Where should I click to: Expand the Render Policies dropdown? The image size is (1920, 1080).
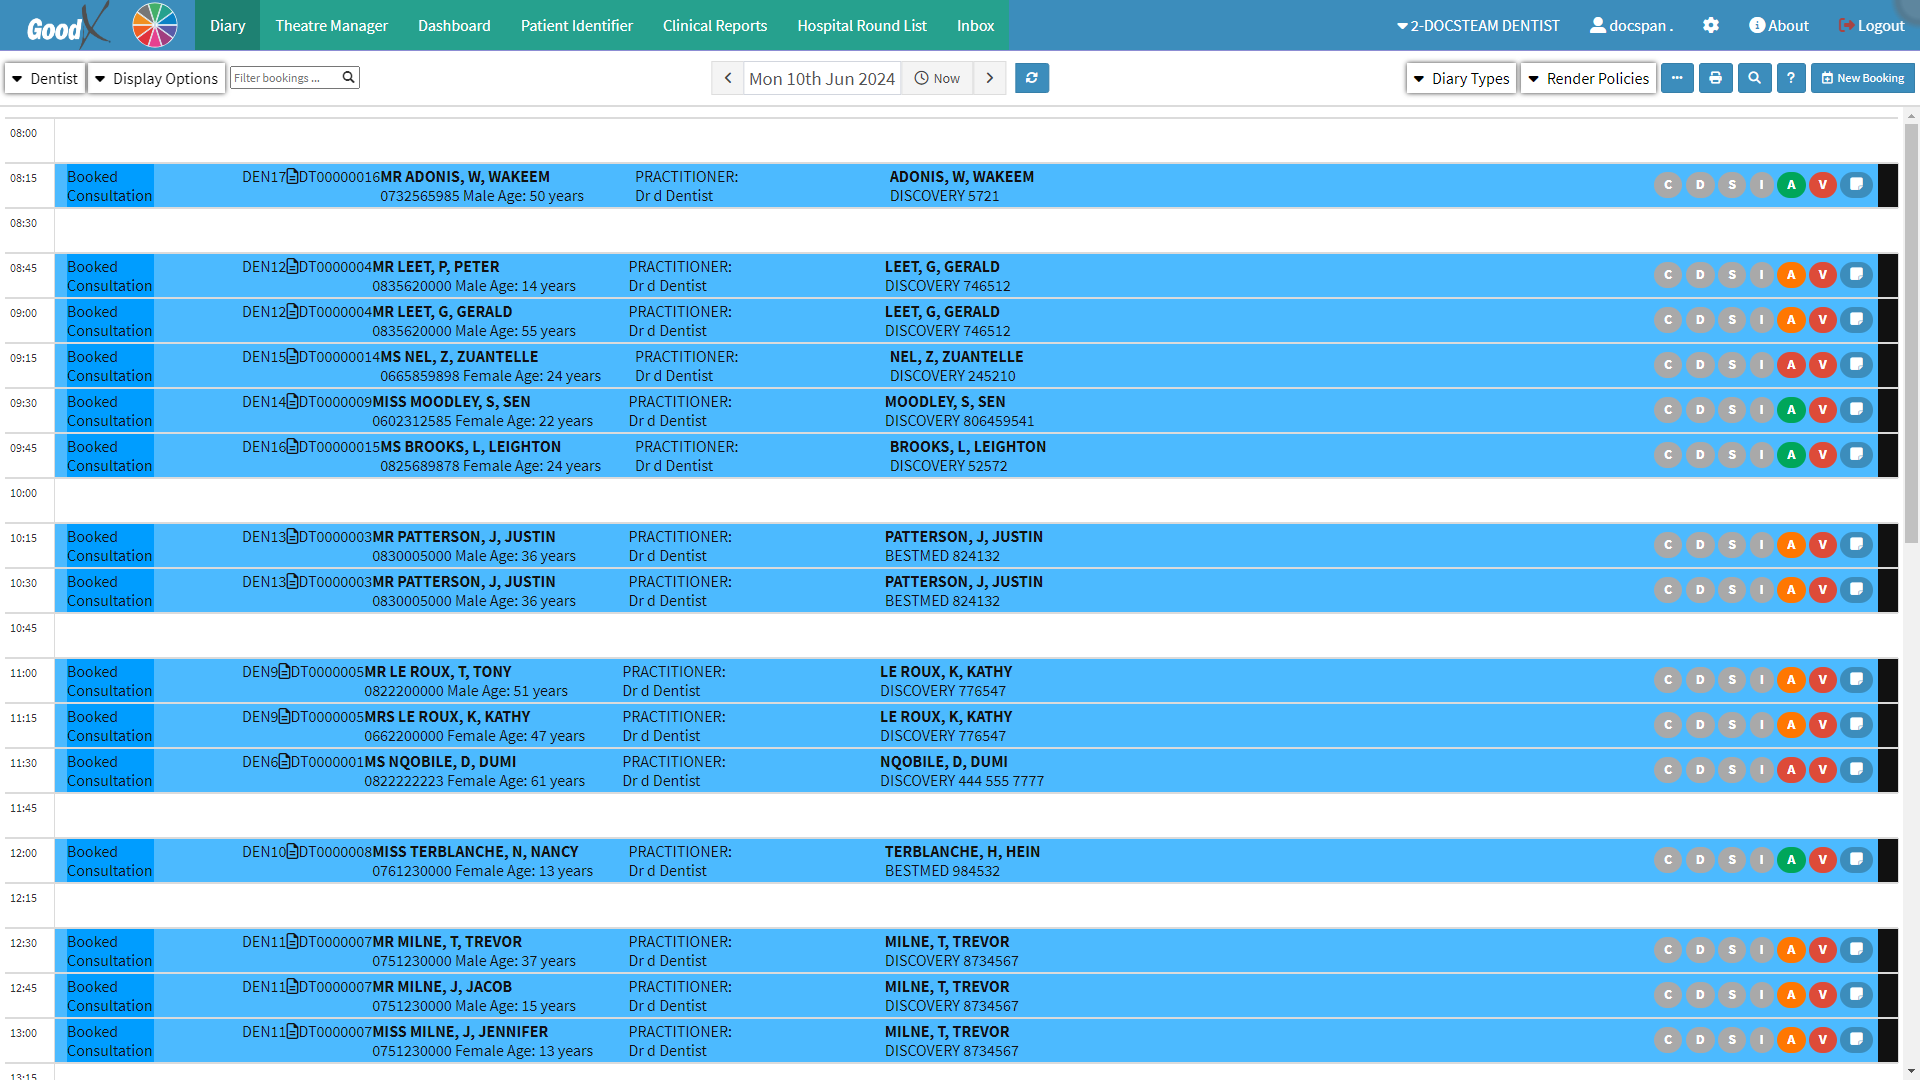[x=1588, y=78]
